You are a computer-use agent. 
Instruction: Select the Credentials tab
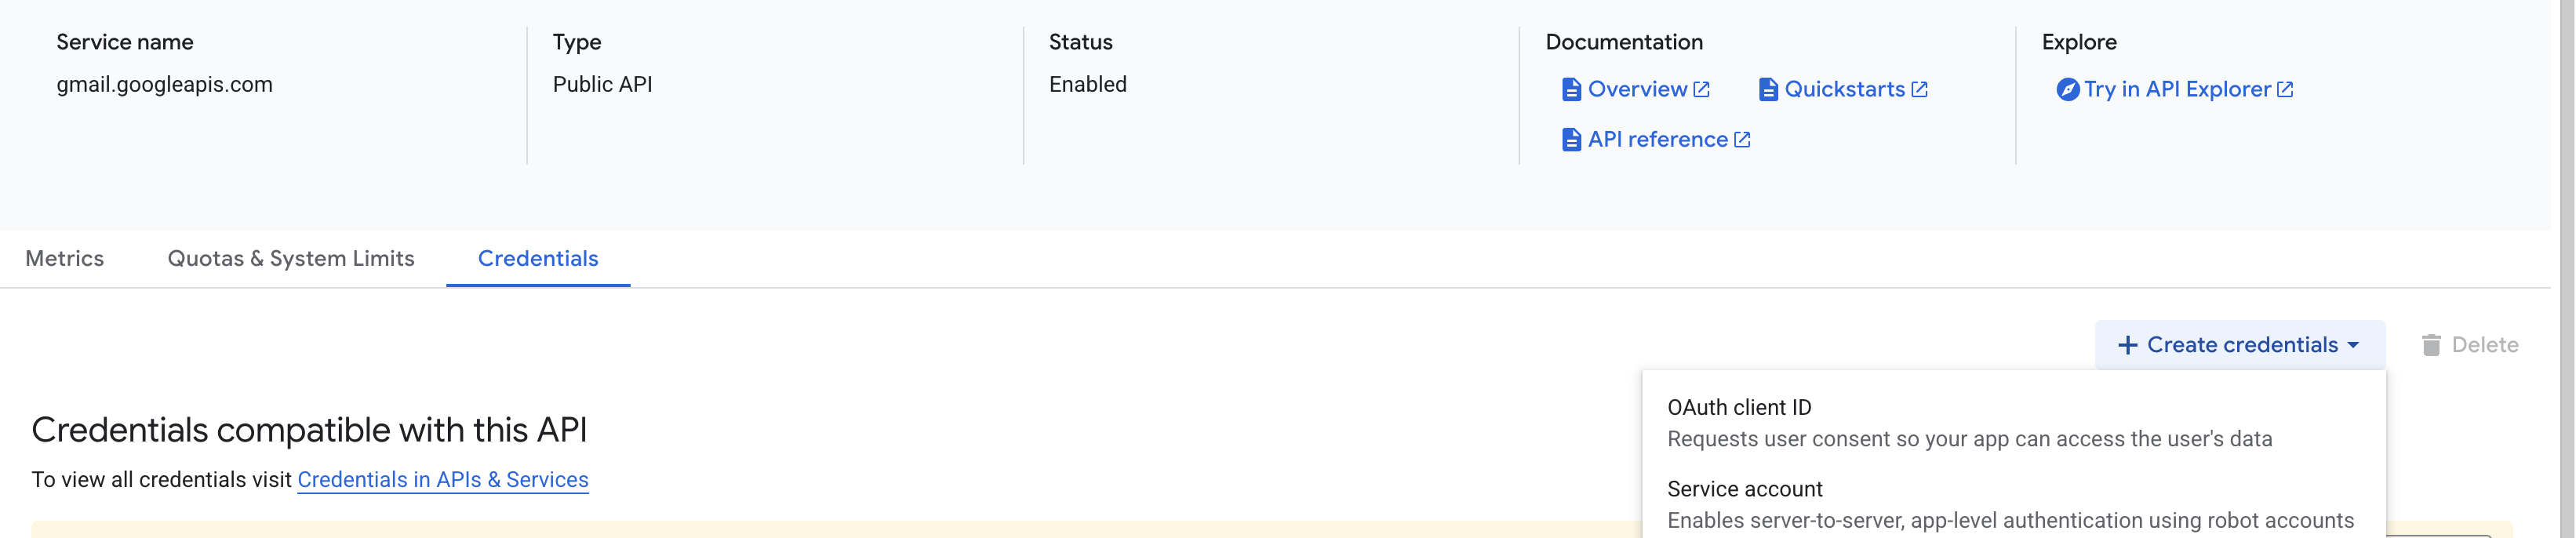tap(538, 259)
